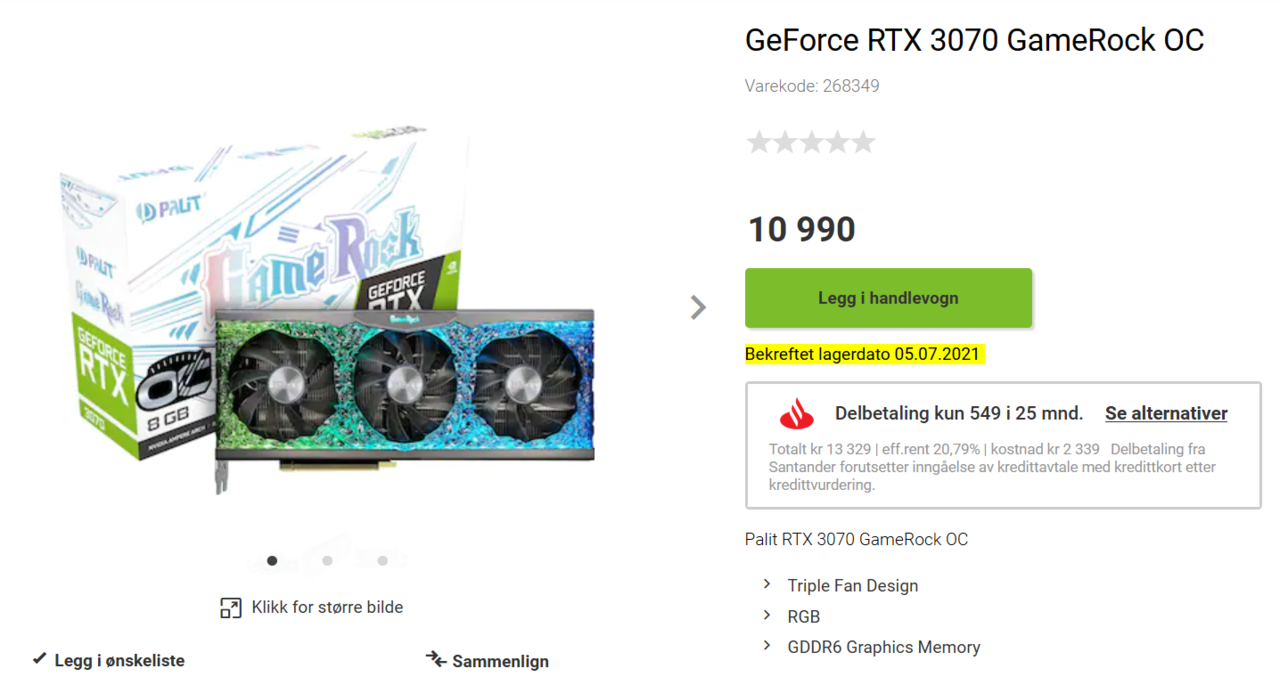Image resolution: width=1280 pixels, height=677 pixels.
Task: Click the compare arrows icon
Action: tap(435, 659)
